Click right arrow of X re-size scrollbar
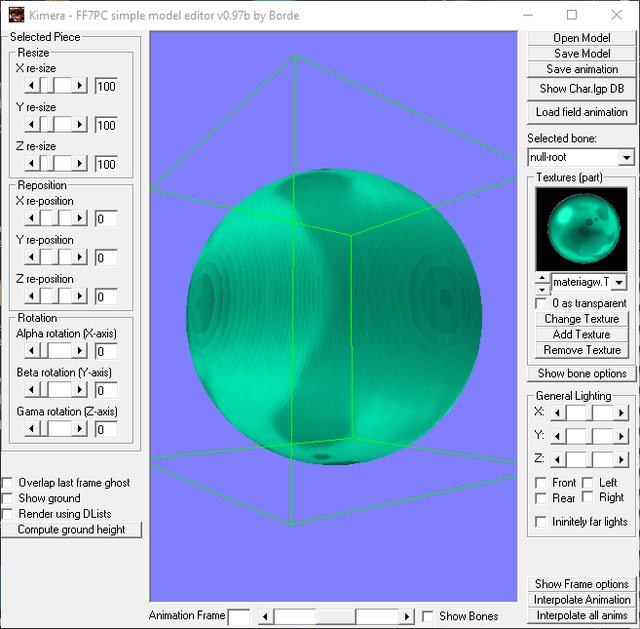 pyautogui.click(x=80, y=86)
